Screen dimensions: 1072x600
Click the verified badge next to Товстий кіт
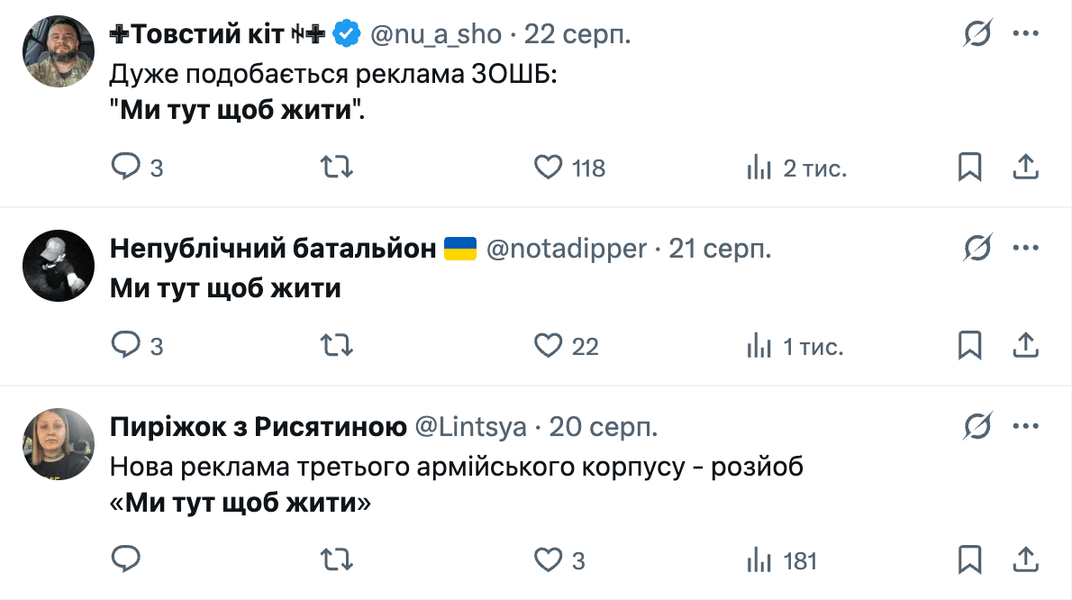click(344, 31)
